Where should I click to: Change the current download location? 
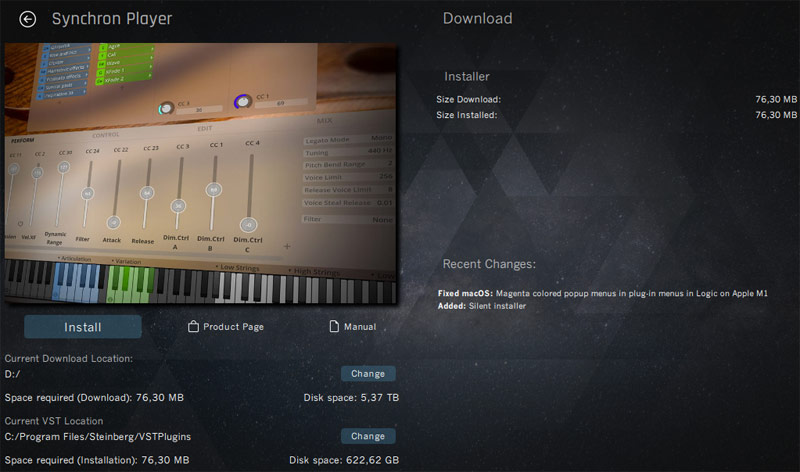point(368,374)
